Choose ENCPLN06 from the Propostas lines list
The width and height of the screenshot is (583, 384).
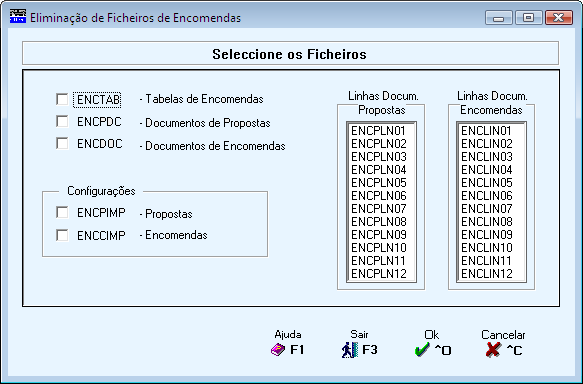(x=381, y=196)
